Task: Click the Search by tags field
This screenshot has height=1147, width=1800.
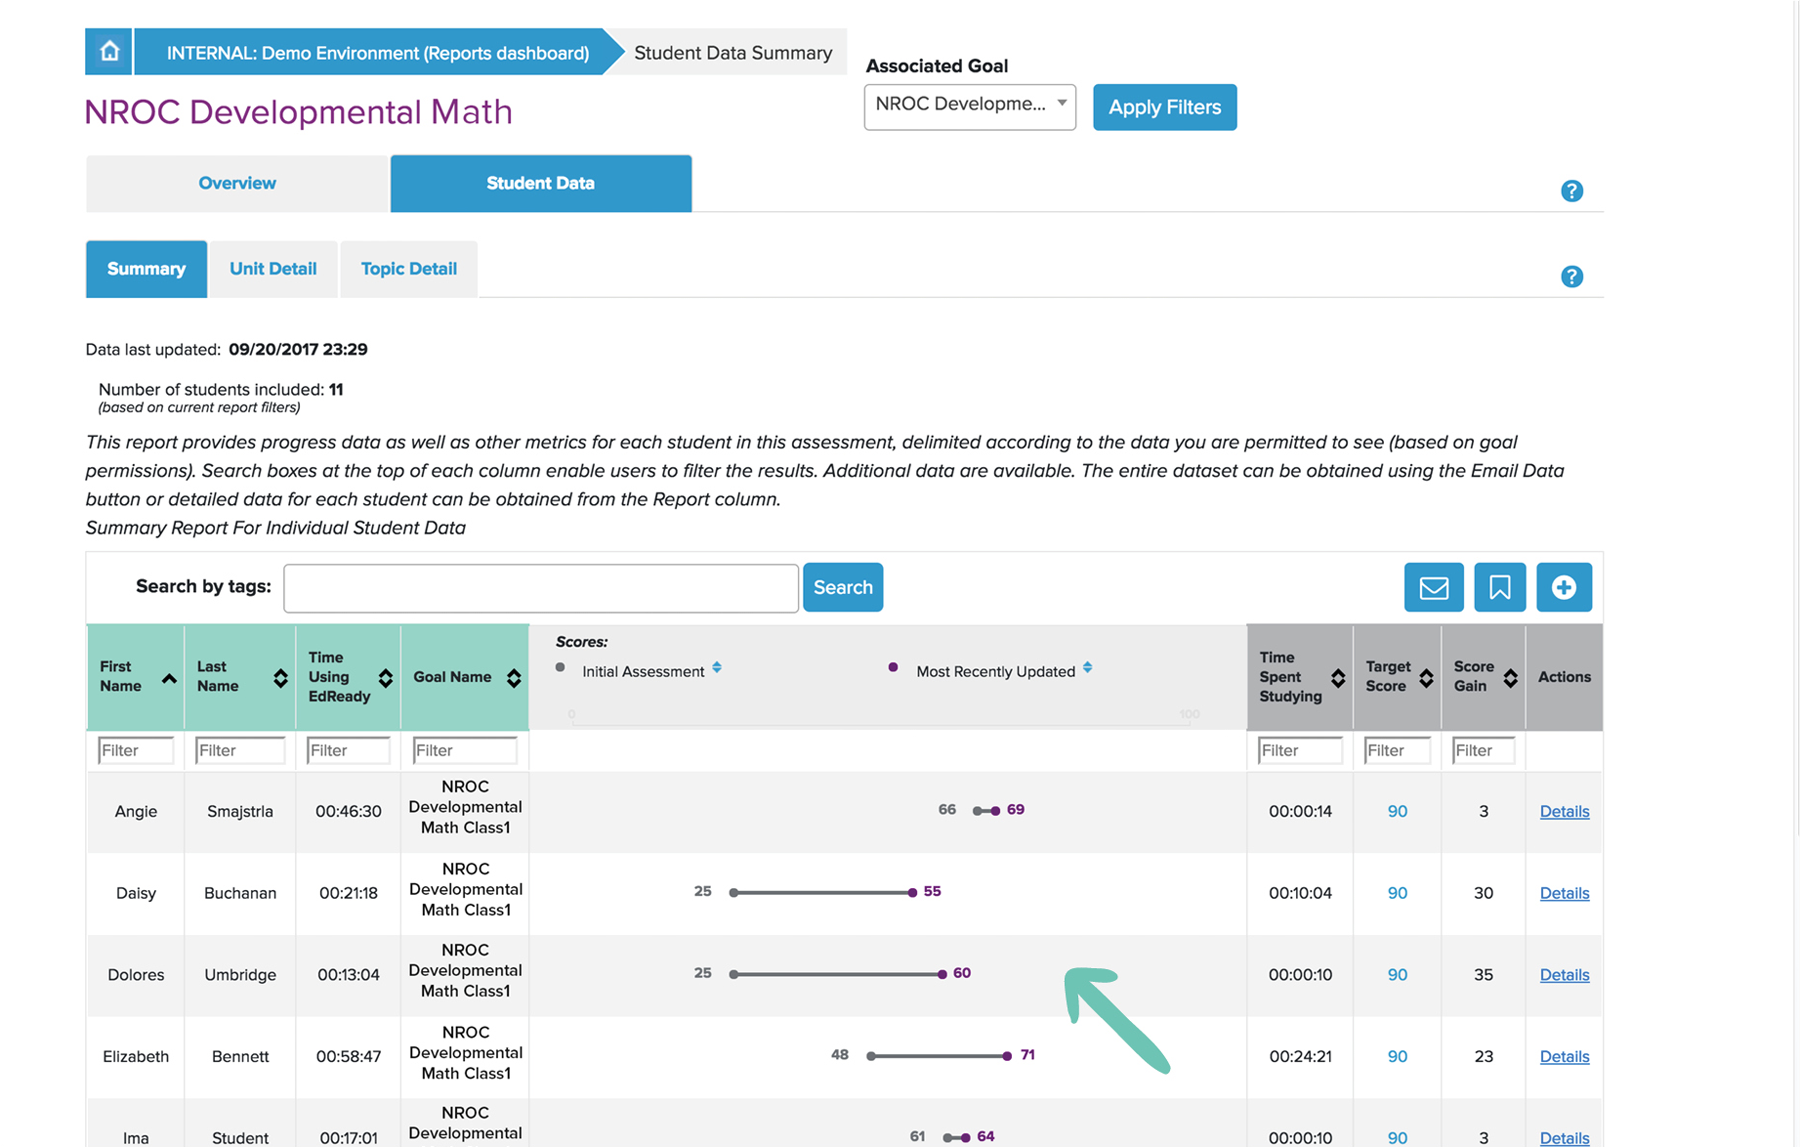Action: tap(540, 588)
